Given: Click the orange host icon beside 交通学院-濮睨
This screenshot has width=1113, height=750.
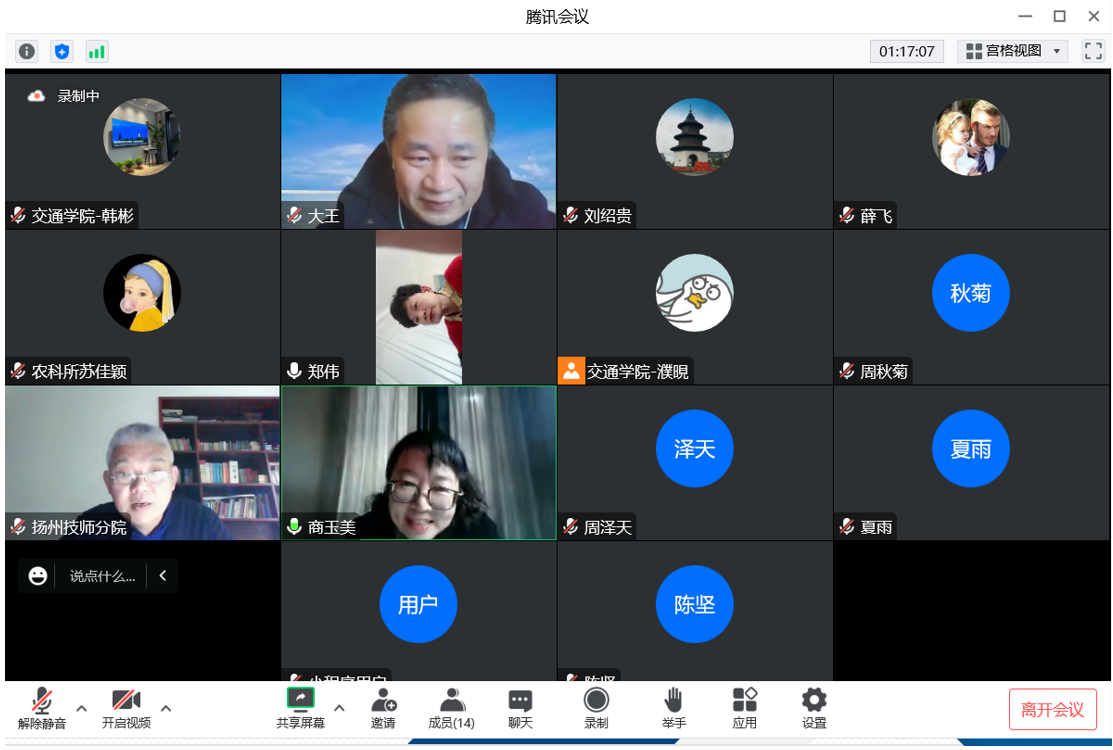Looking at the screenshot, I should 571,371.
